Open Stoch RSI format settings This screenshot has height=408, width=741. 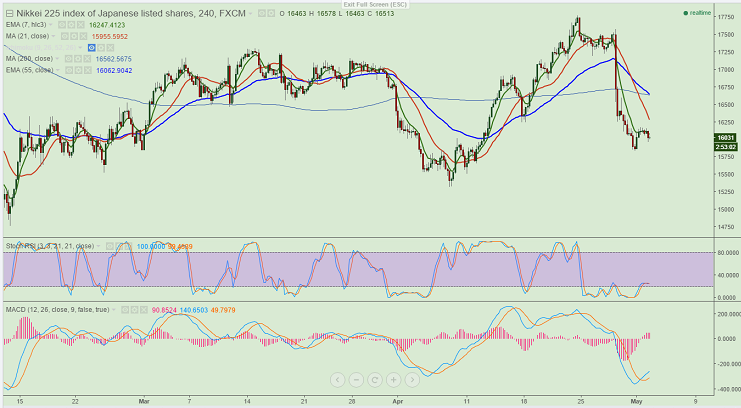pyautogui.click(x=119, y=246)
